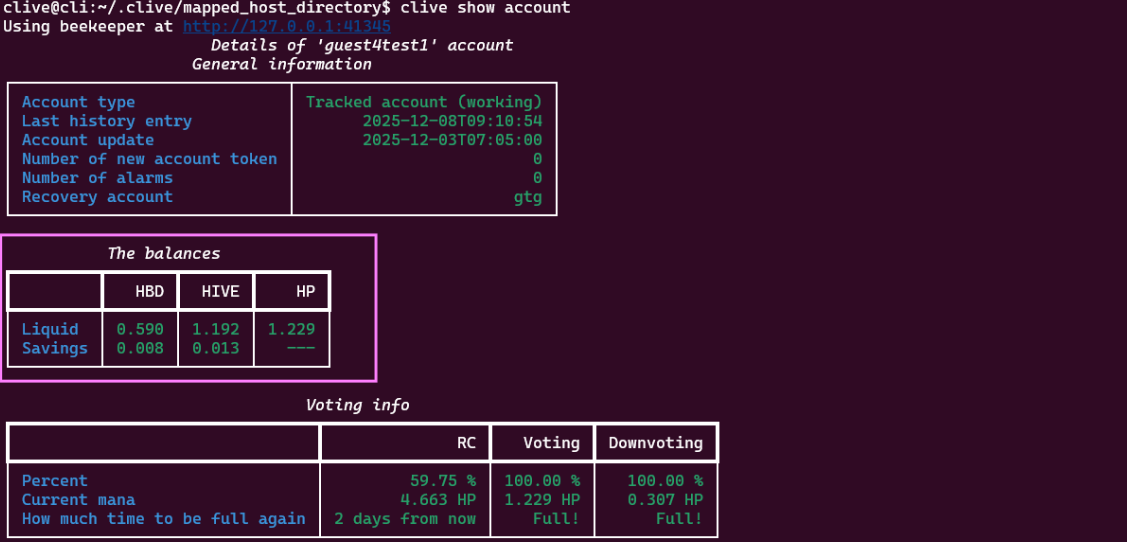Click the 'Savings' row label
This screenshot has width=1127, height=542.
55,348
